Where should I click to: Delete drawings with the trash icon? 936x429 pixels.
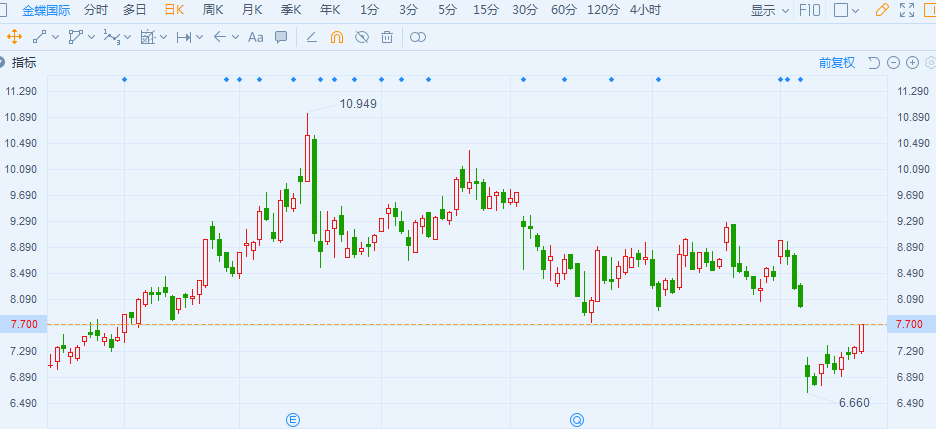point(387,37)
